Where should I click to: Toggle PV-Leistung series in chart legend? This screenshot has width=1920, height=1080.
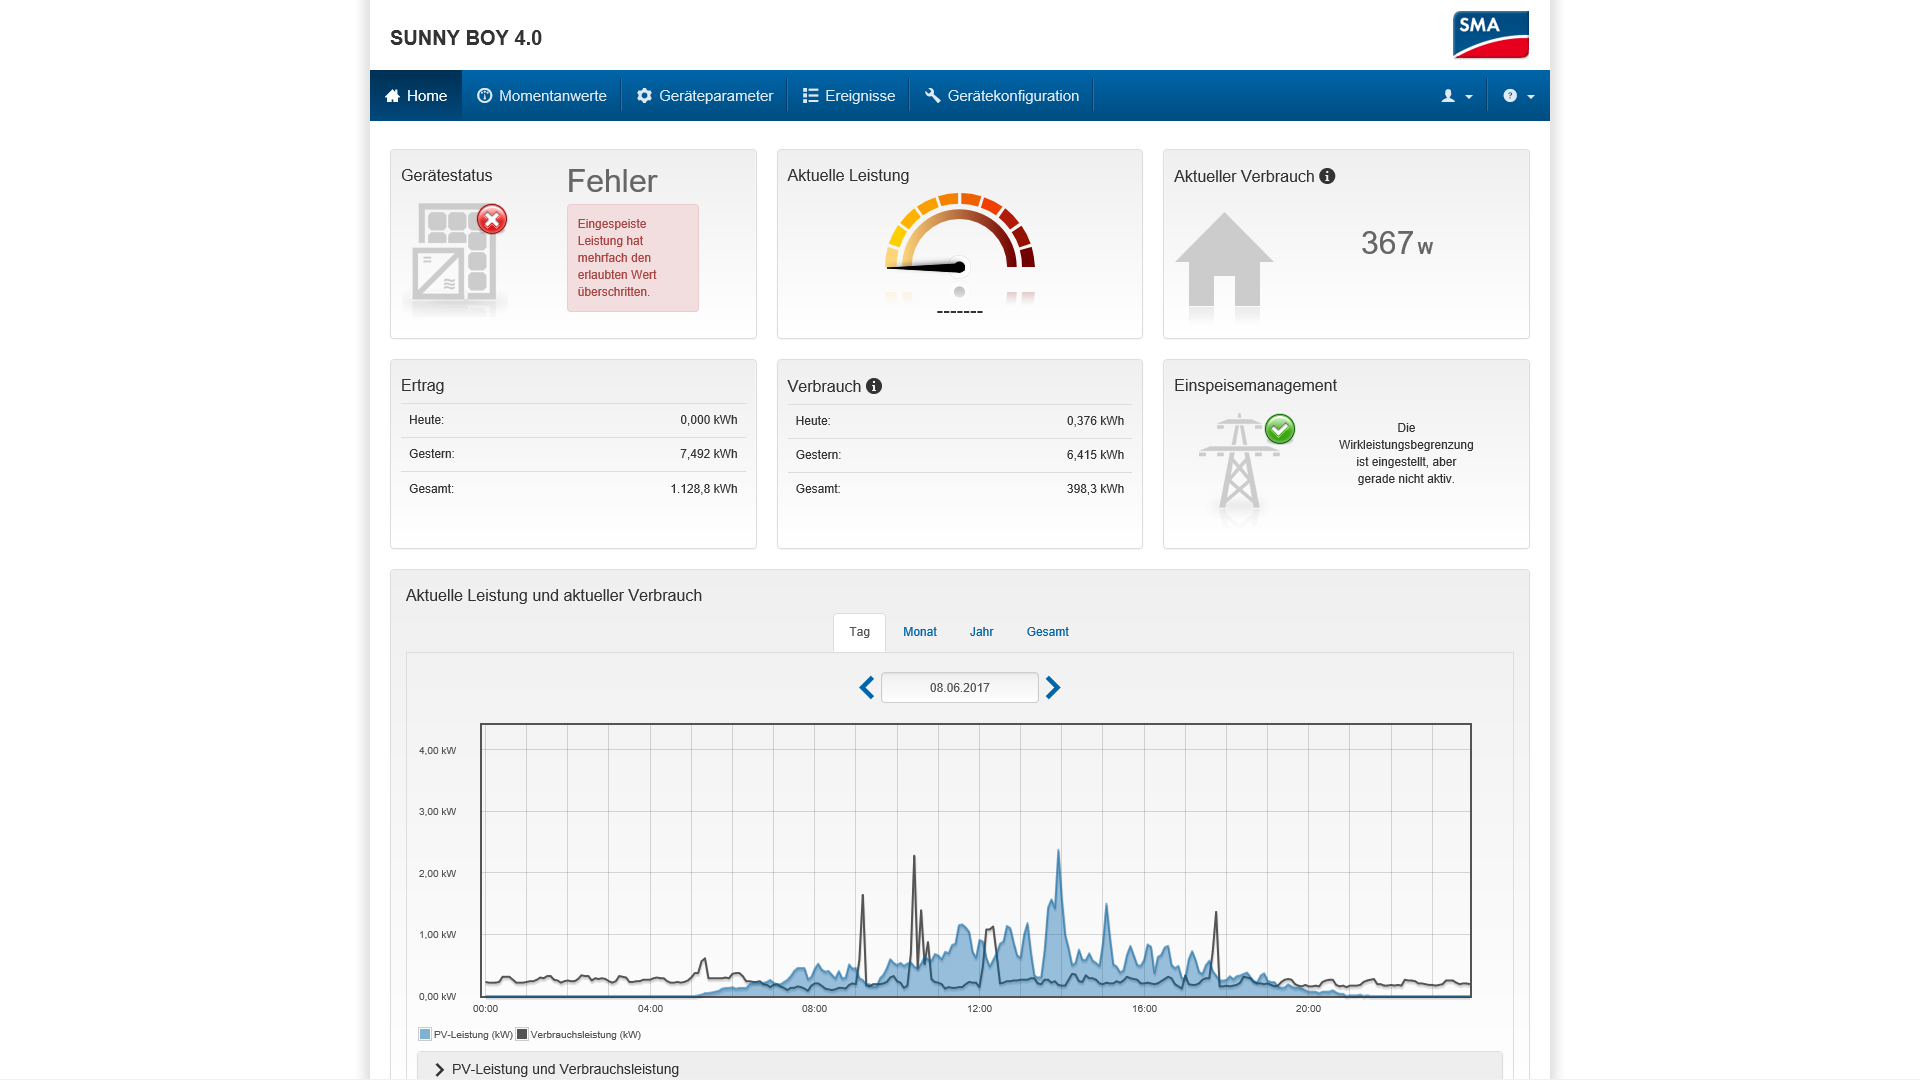pos(466,1035)
